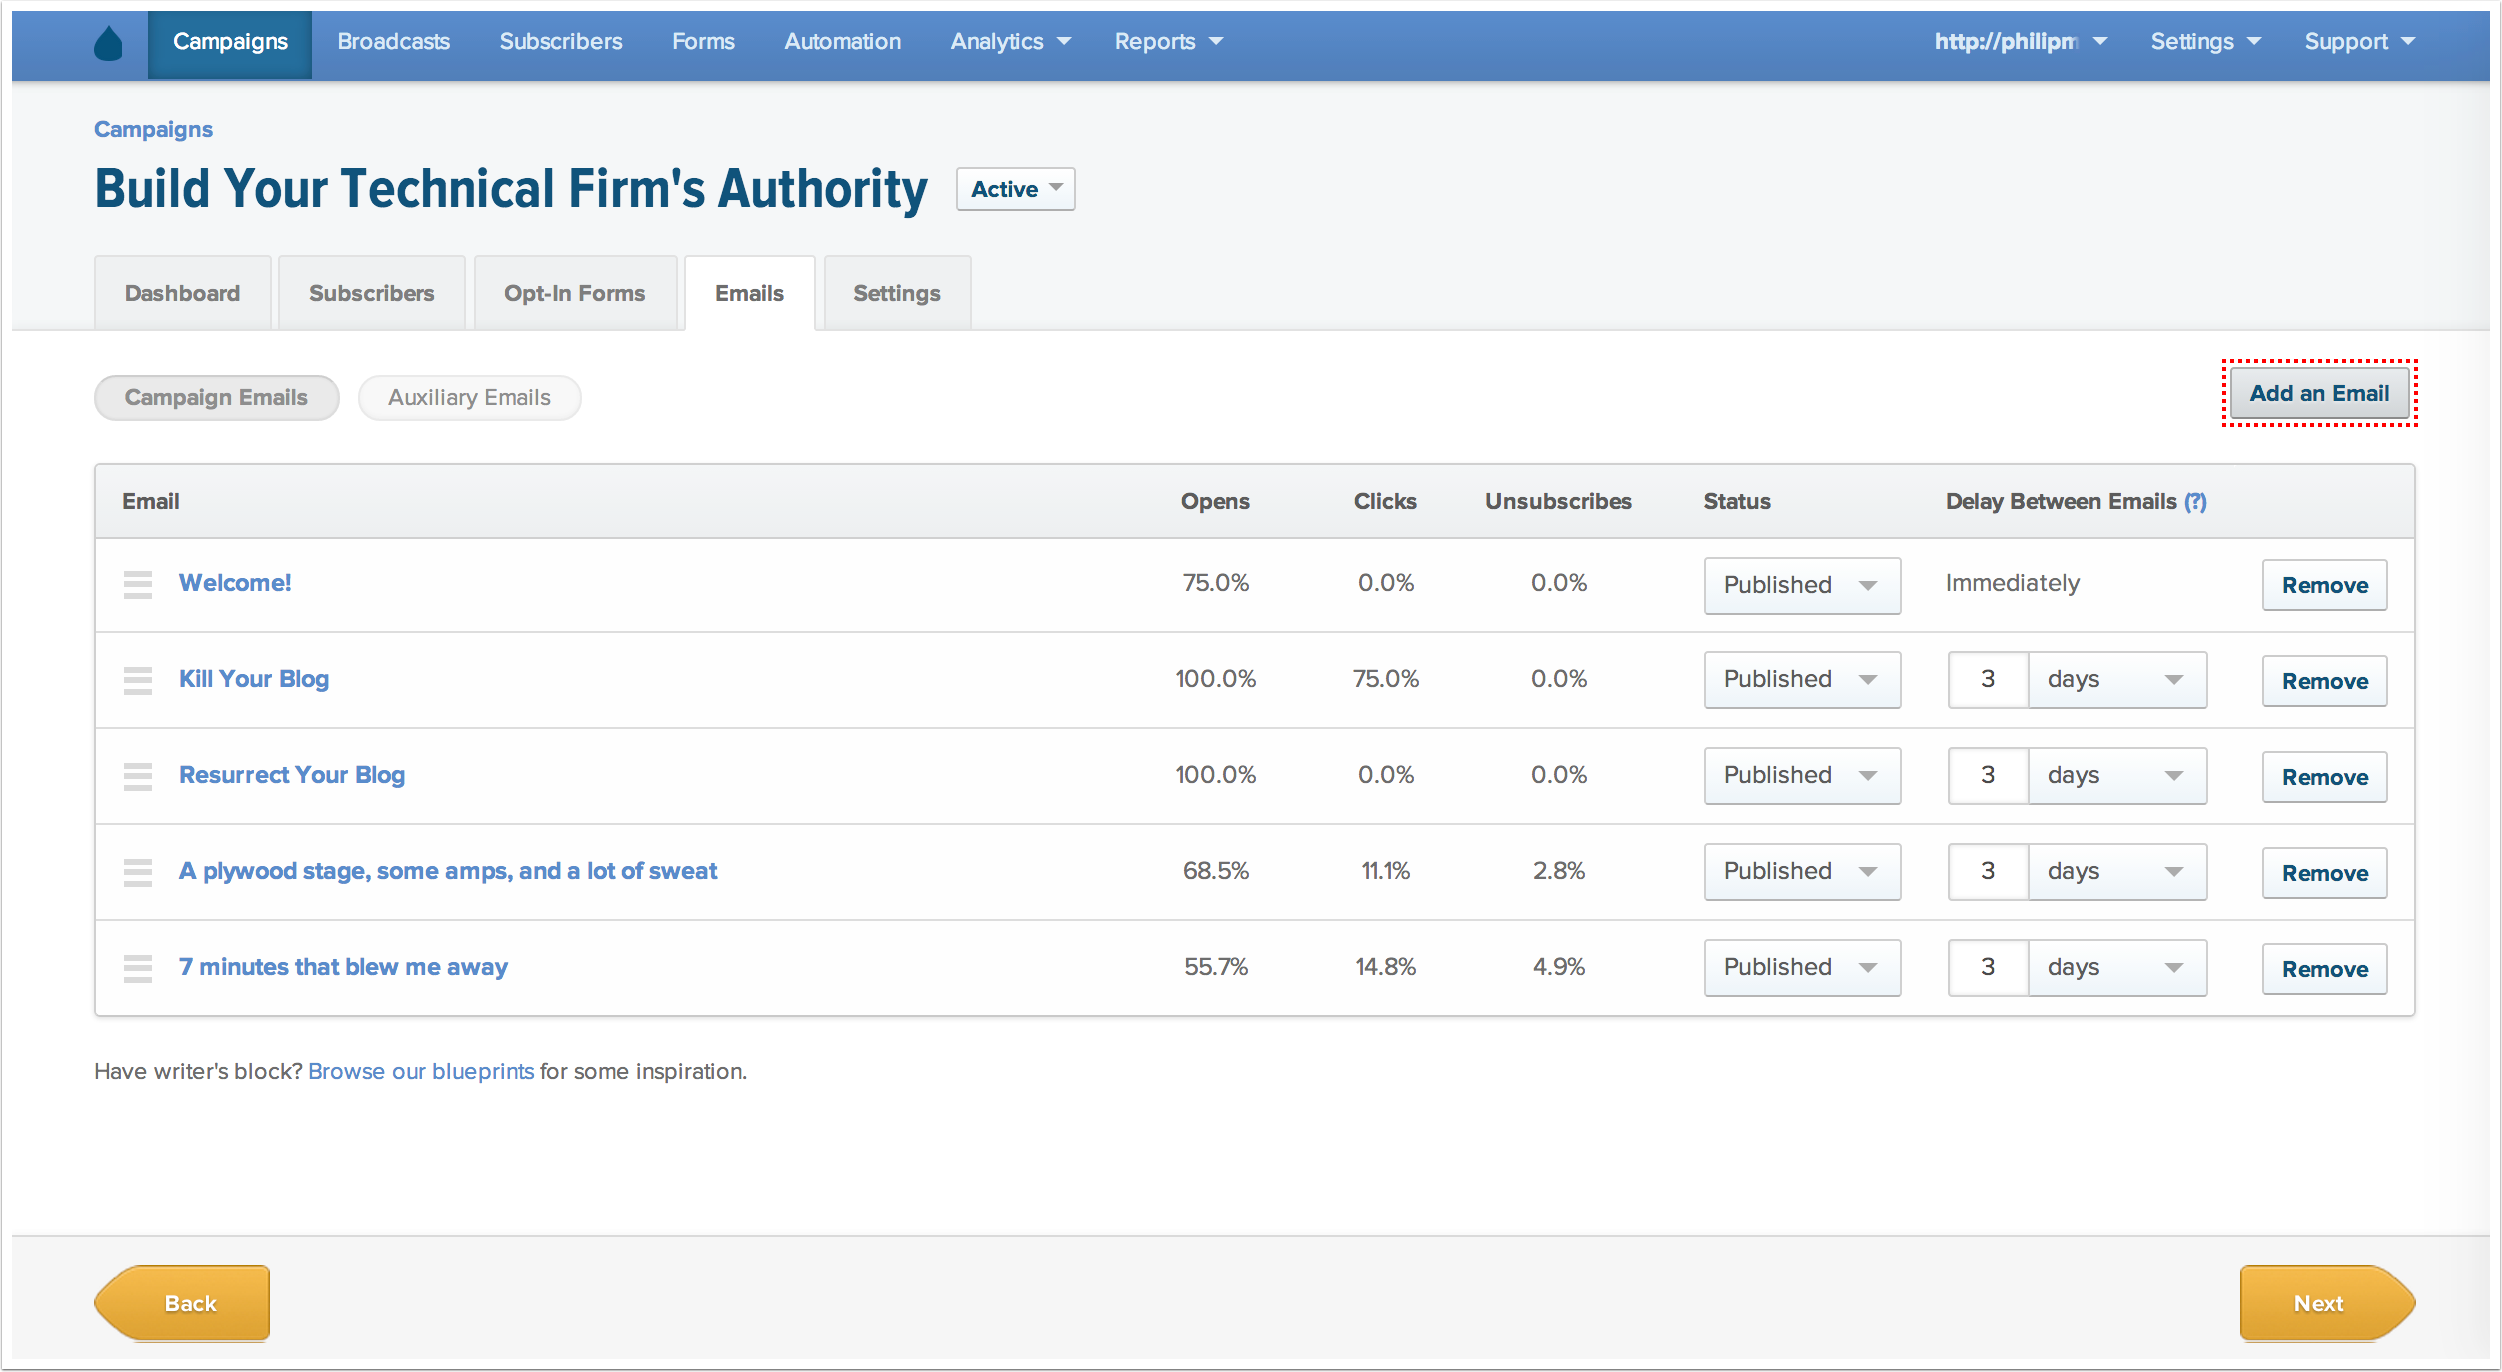The image size is (2502, 1372).
Task: Click drag handle for plywood stage email
Action: tap(138, 872)
